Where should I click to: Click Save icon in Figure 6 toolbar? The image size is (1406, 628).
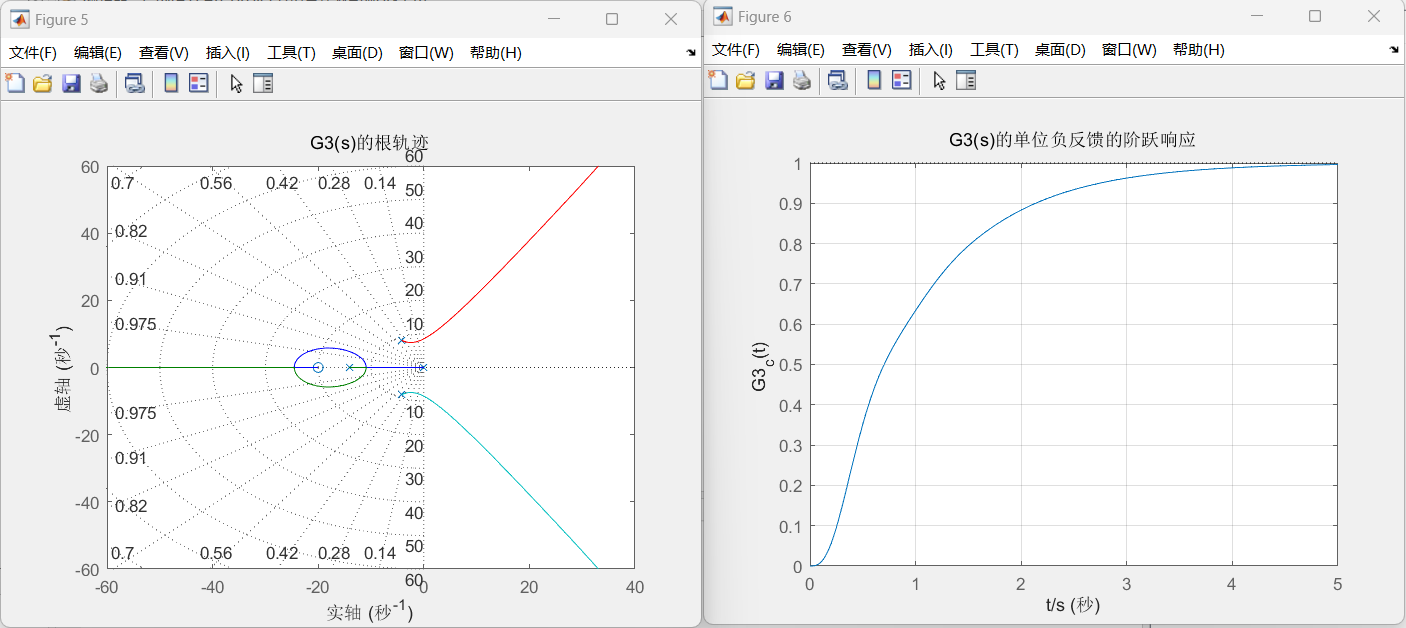pos(773,80)
